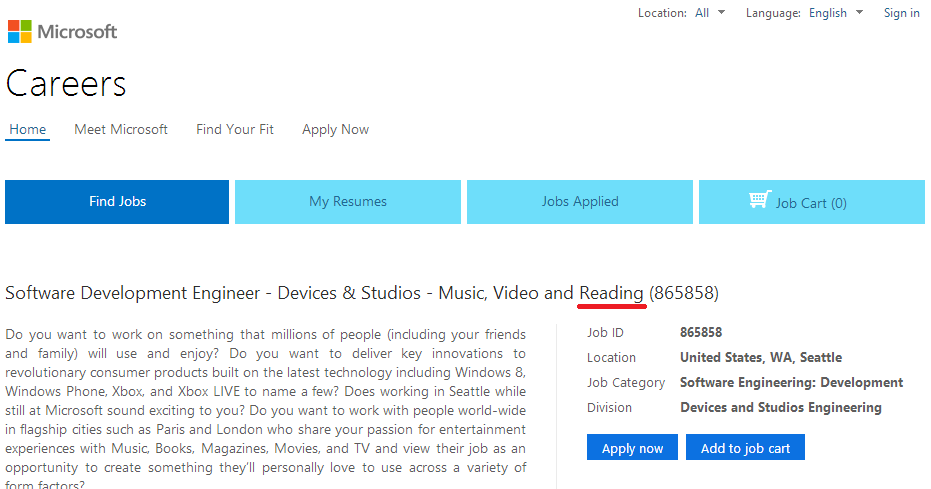Image resolution: width=931 pixels, height=489 pixels.
Task: Open the Meet Microsoft menu item
Action: [121, 129]
